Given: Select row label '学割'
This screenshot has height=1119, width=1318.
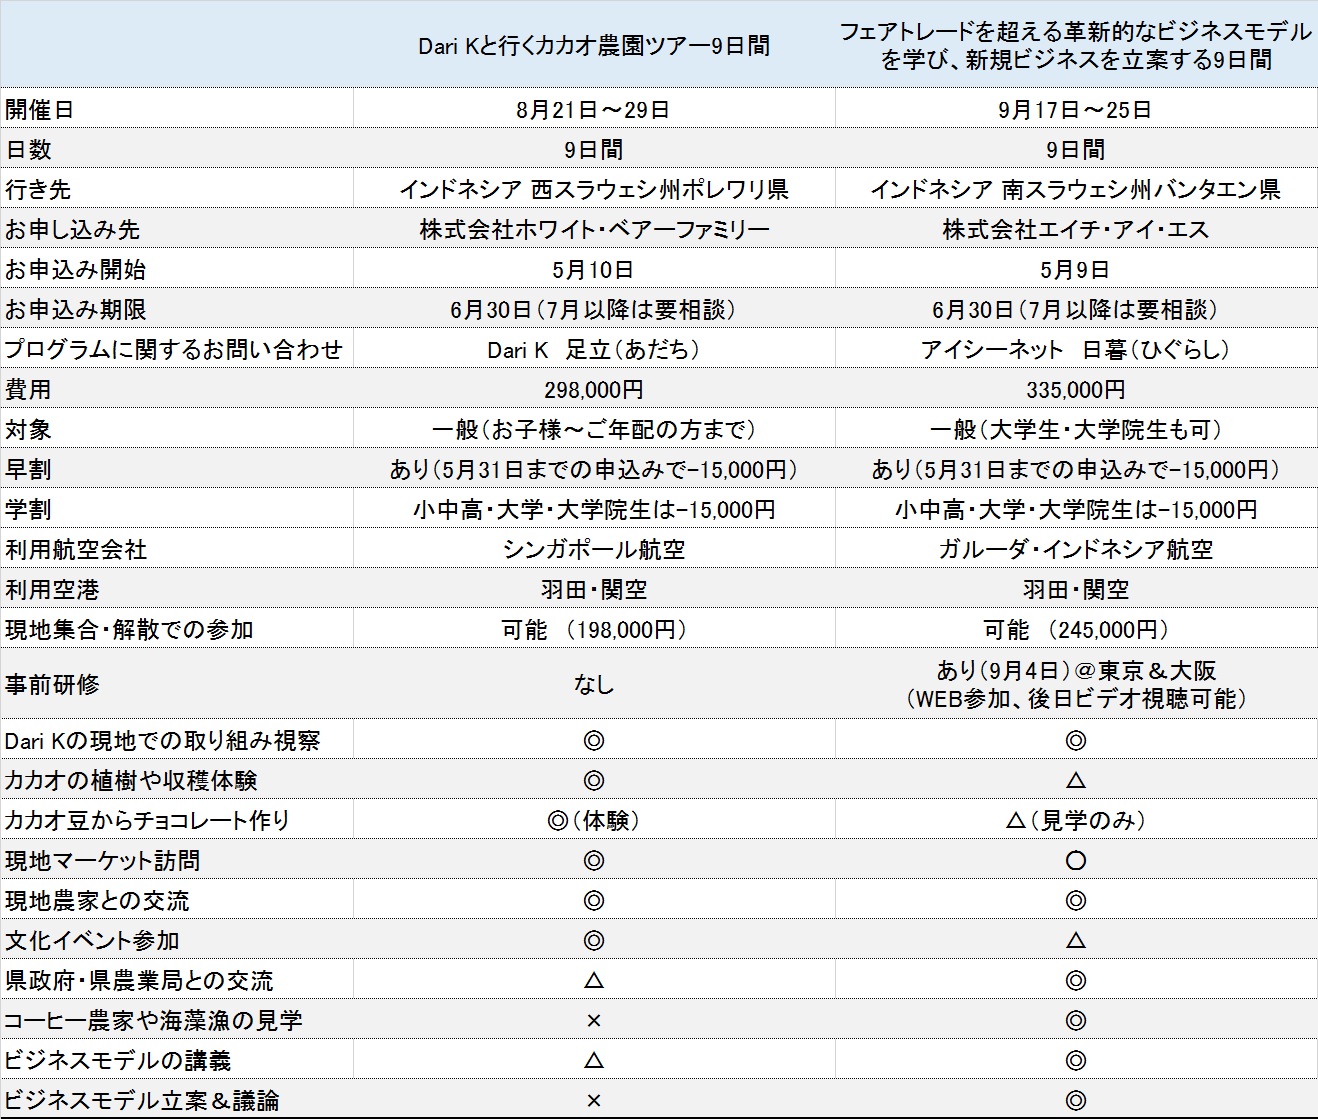Looking at the screenshot, I should pos(28,510).
